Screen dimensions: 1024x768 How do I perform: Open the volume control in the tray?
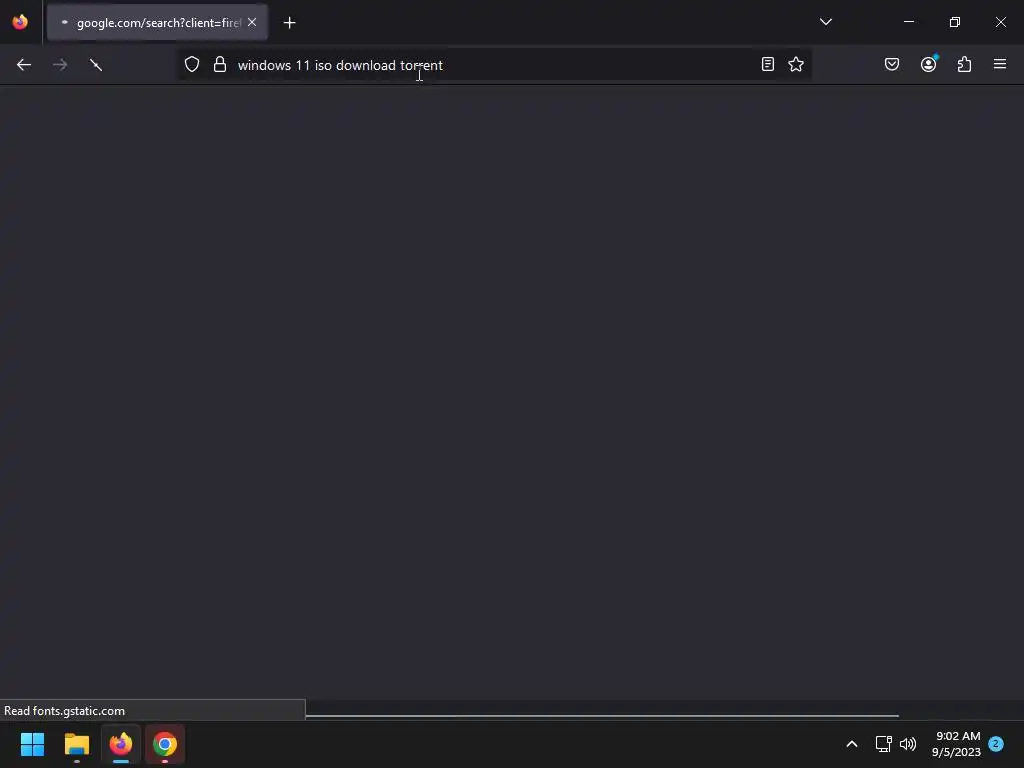[x=908, y=744]
